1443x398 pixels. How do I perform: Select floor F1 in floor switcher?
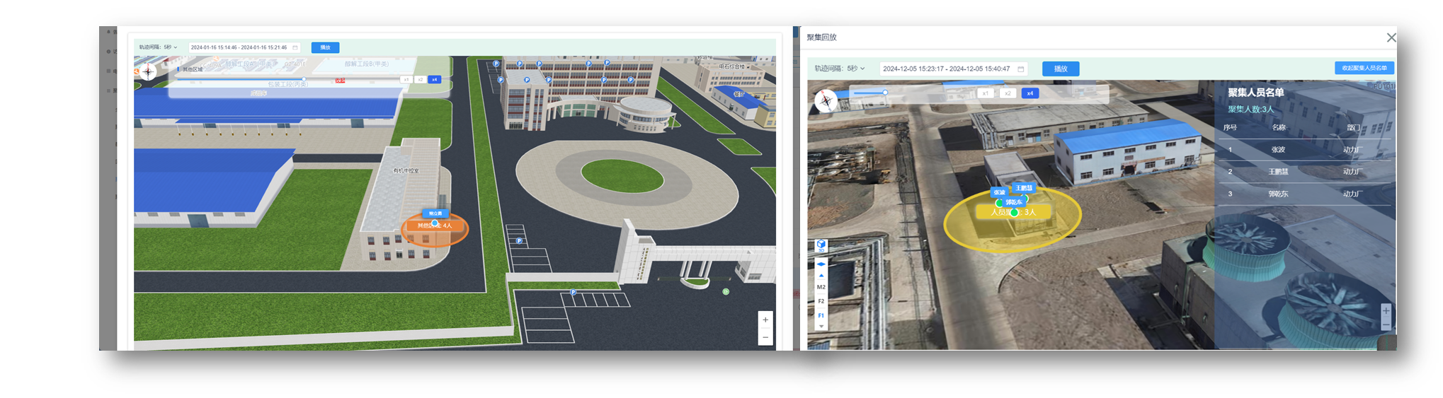click(821, 314)
